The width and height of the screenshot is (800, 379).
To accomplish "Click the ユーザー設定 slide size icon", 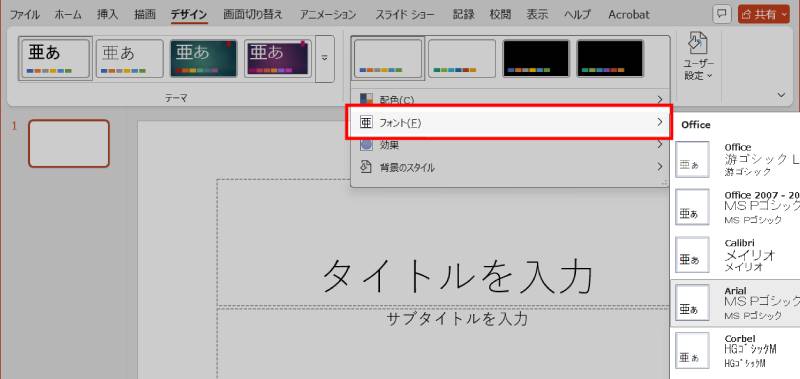I will tap(698, 43).
